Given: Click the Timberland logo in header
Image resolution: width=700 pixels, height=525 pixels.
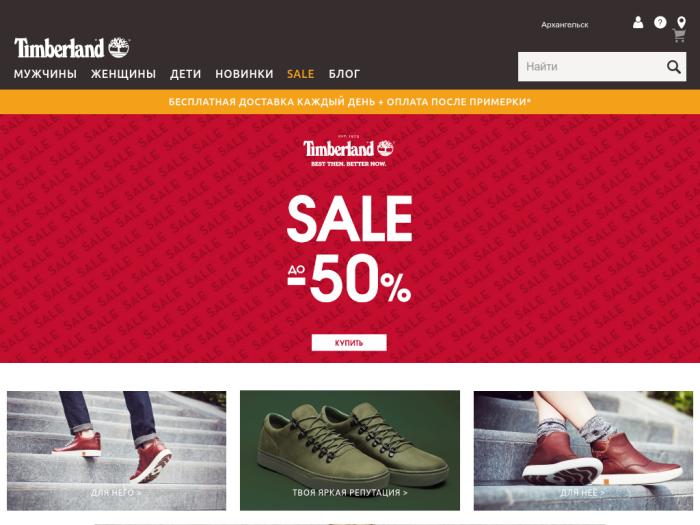Looking at the screenshot, I should pyautogui.click(x=72, y=48).
